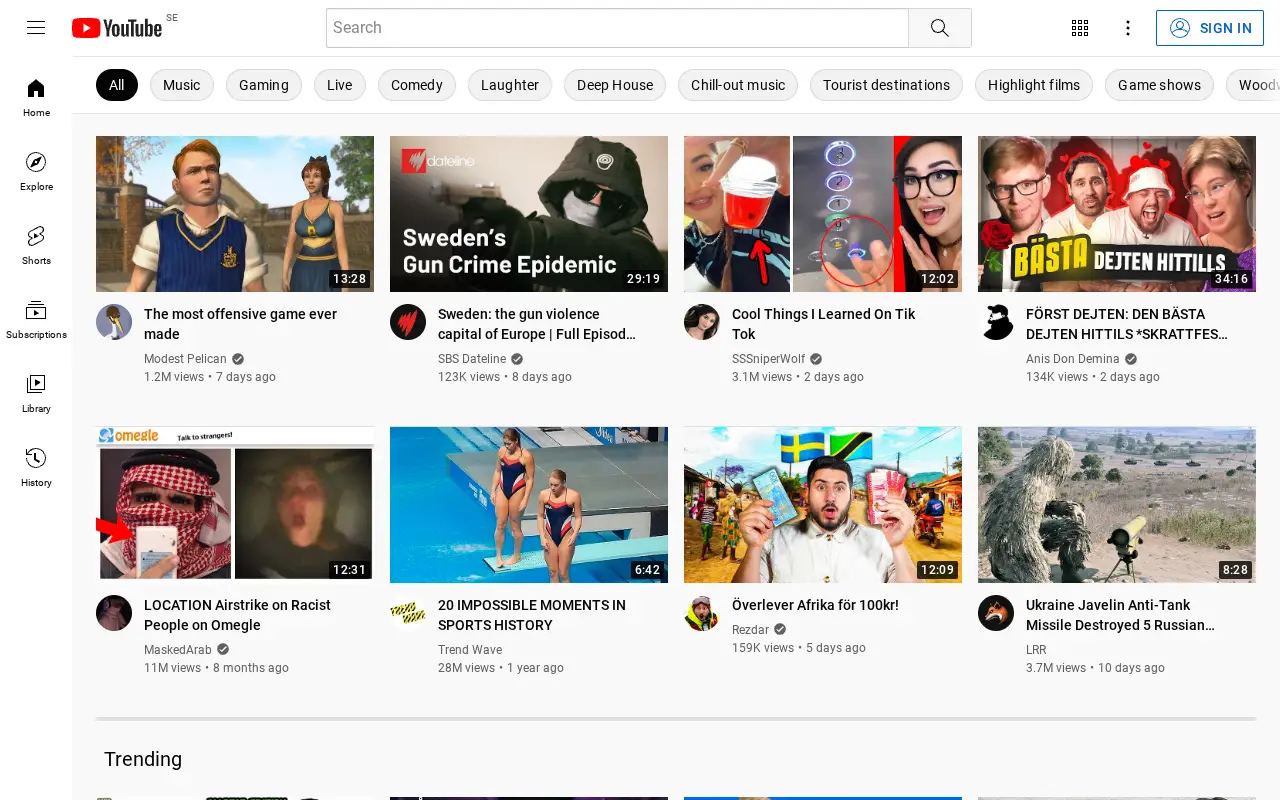
Task: Open MaskedArab channel name link
Action: point(178,650)
